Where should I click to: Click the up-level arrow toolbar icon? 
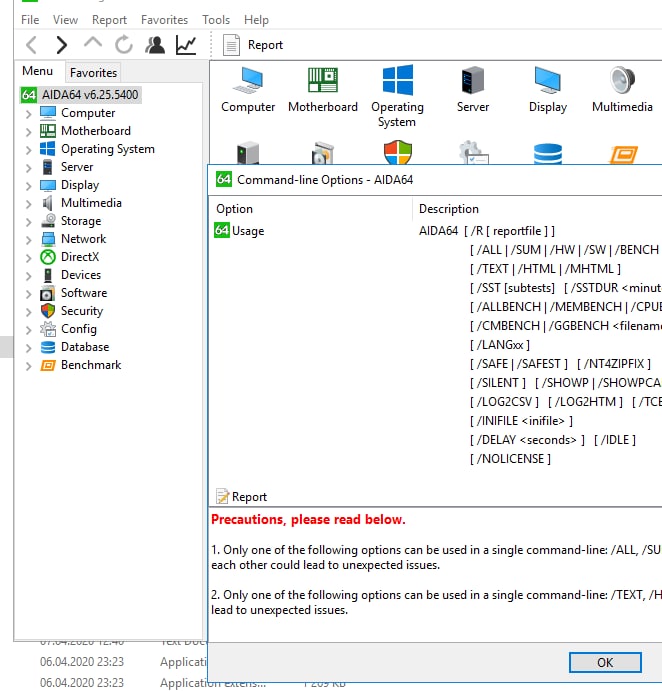point(93,44)
